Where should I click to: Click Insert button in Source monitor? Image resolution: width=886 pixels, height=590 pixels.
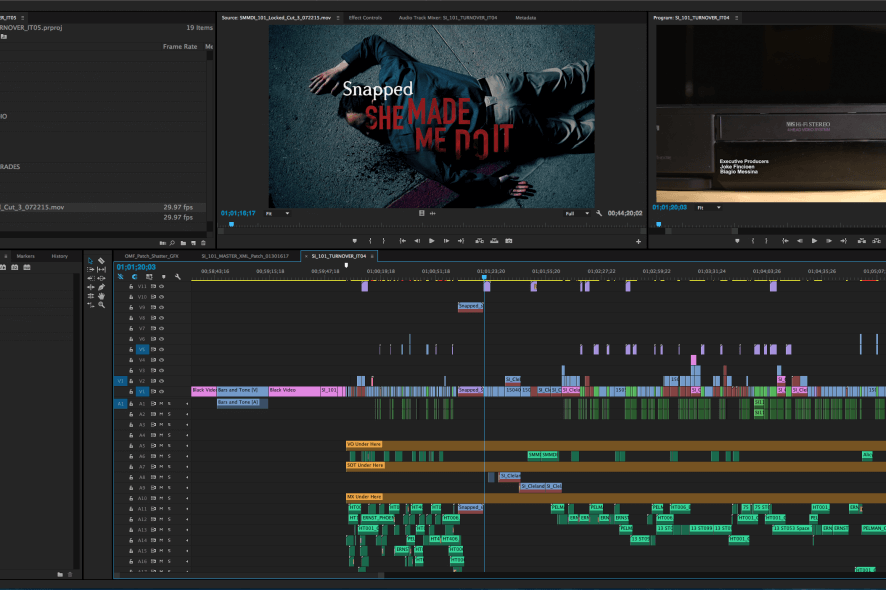coord(479,241)
